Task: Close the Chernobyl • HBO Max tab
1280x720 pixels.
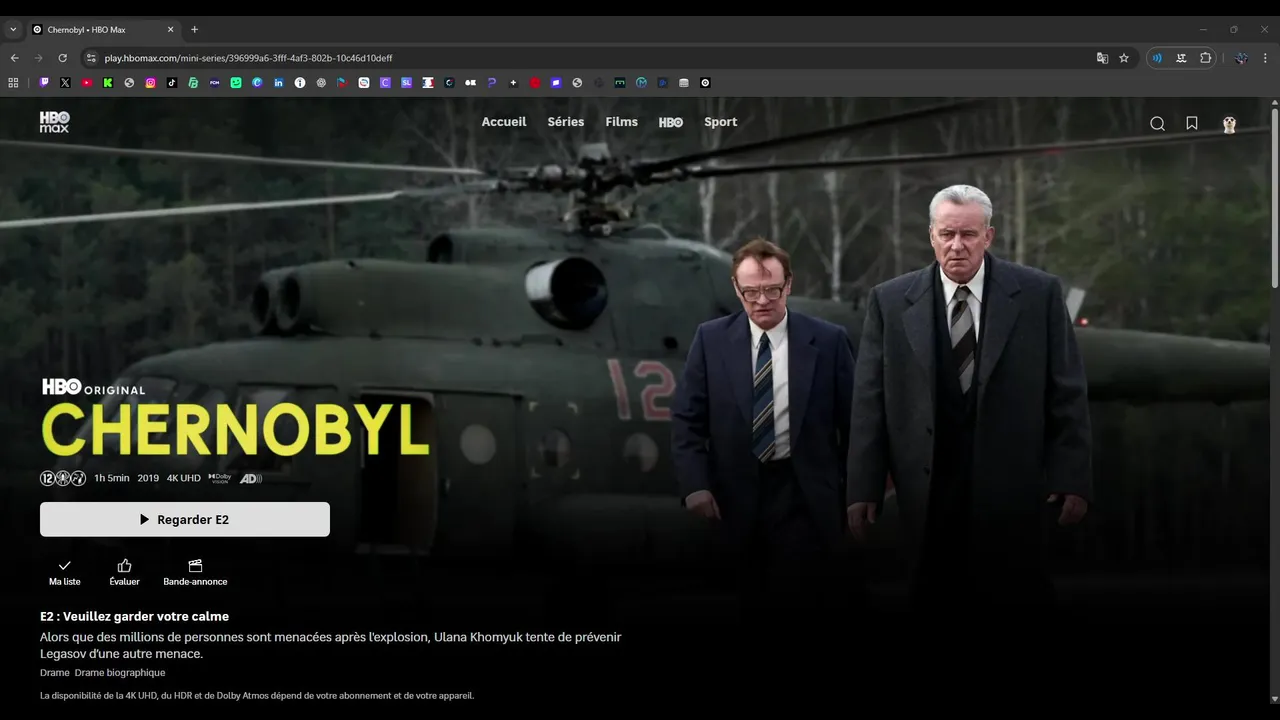Action: coord(171,30)
